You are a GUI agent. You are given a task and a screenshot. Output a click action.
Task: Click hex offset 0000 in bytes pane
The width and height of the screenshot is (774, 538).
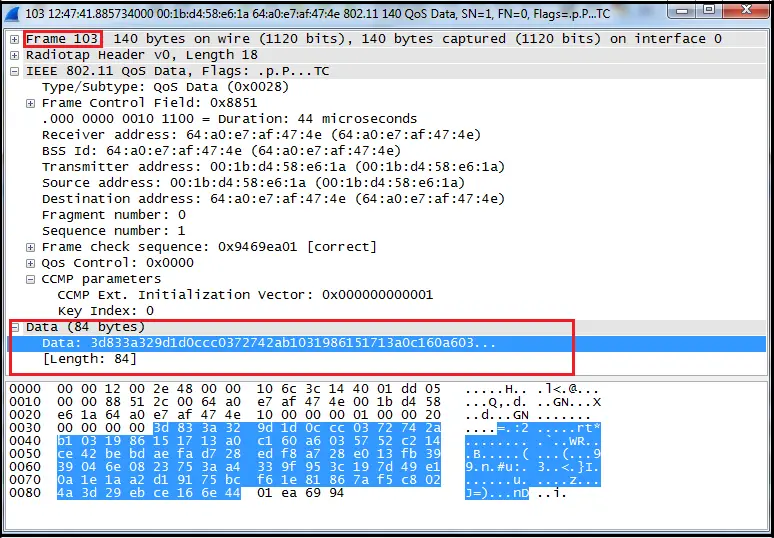point(25,389)
